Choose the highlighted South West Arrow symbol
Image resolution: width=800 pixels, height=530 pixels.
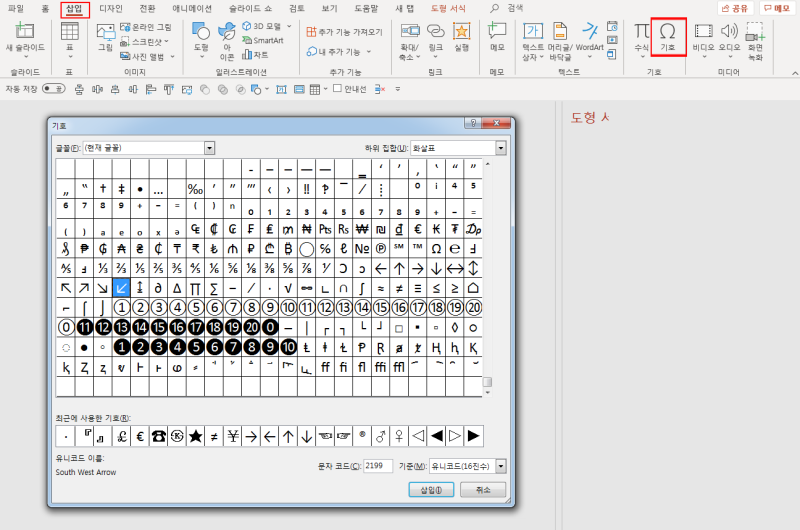click(x=120, y=288)
